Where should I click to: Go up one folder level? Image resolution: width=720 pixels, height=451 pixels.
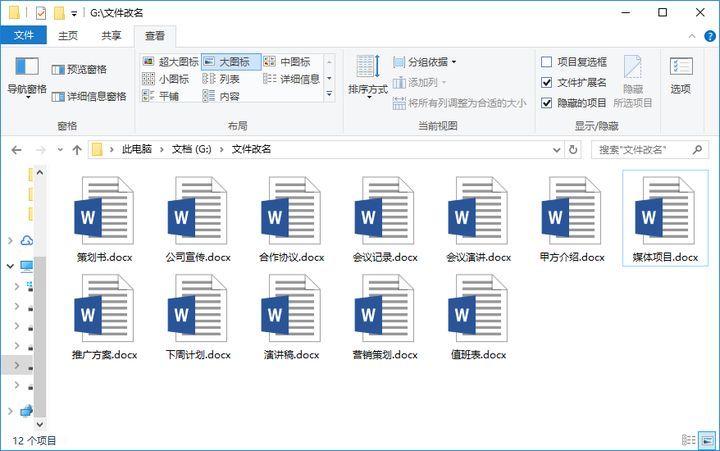(77, 150)
